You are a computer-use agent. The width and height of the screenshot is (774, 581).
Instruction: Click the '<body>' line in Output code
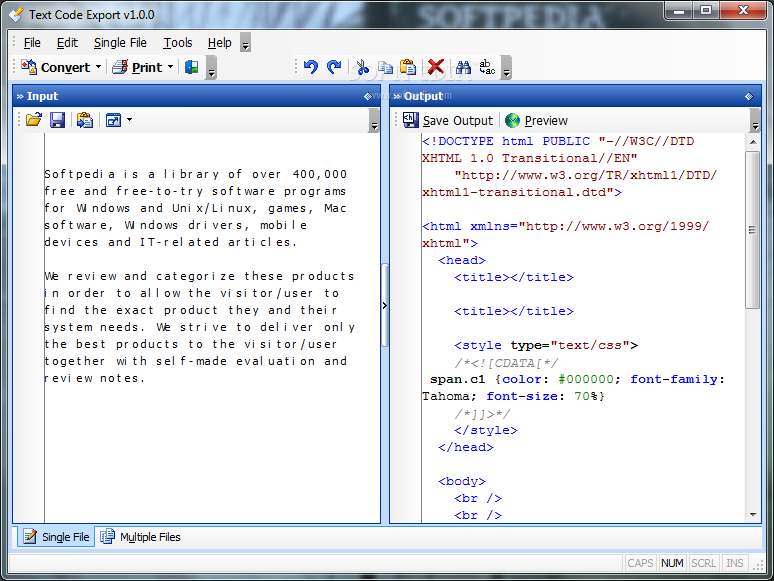pyautogui.click(x=462, y=481)
